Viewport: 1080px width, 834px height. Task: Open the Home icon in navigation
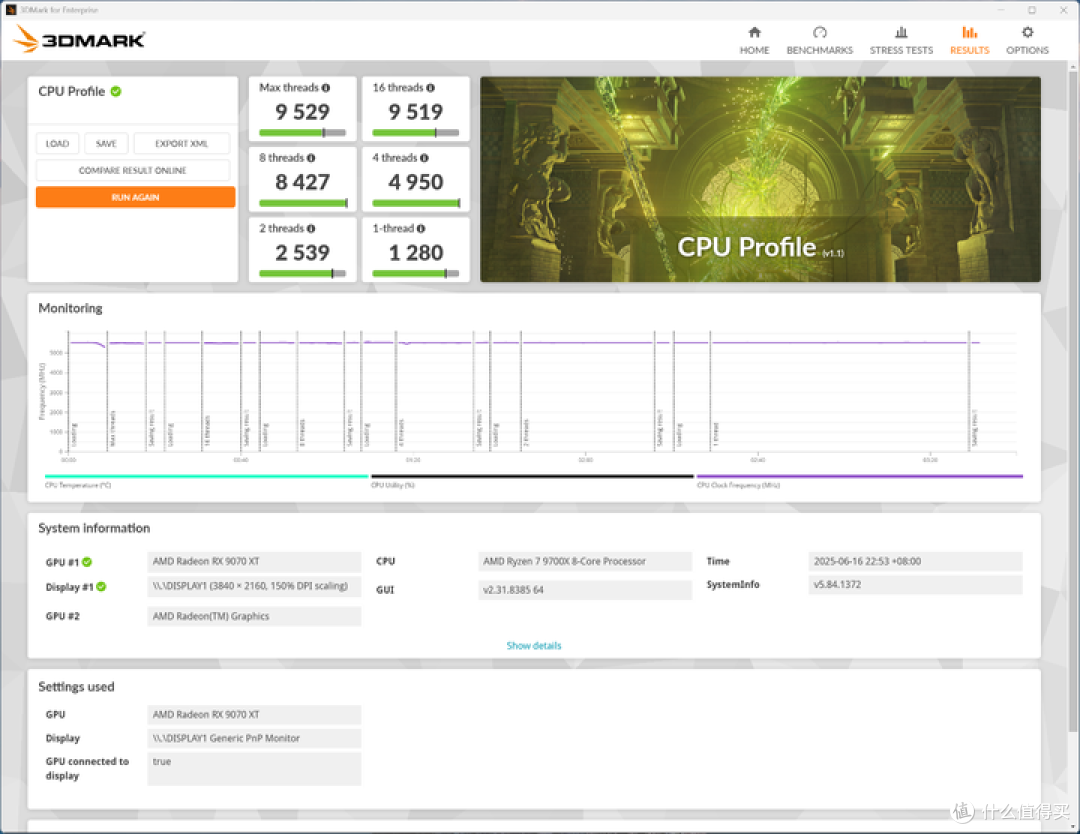[754, 32]
